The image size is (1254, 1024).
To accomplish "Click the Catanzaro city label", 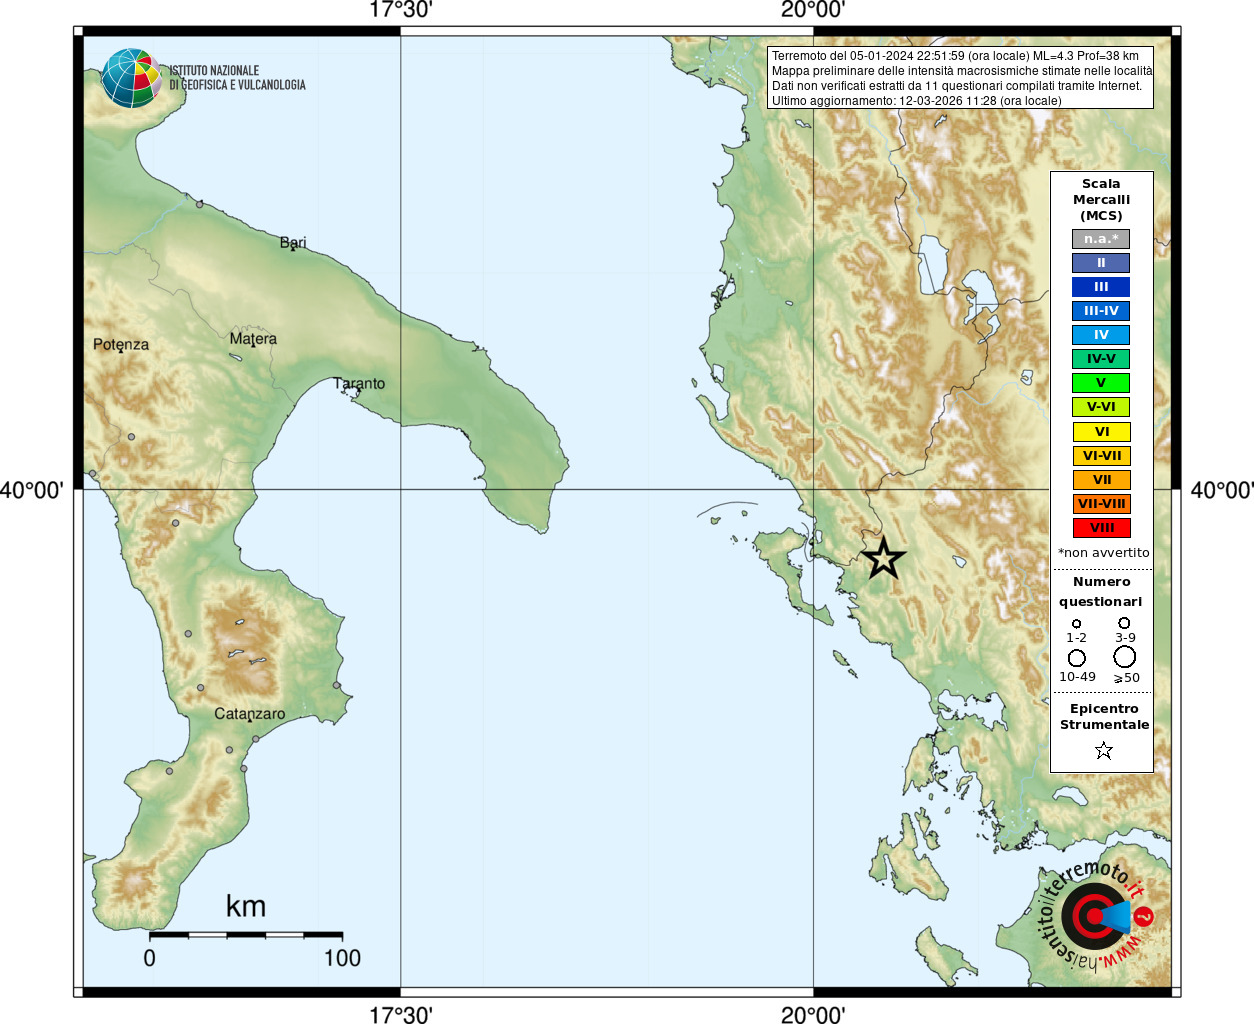I will point(249,714).
